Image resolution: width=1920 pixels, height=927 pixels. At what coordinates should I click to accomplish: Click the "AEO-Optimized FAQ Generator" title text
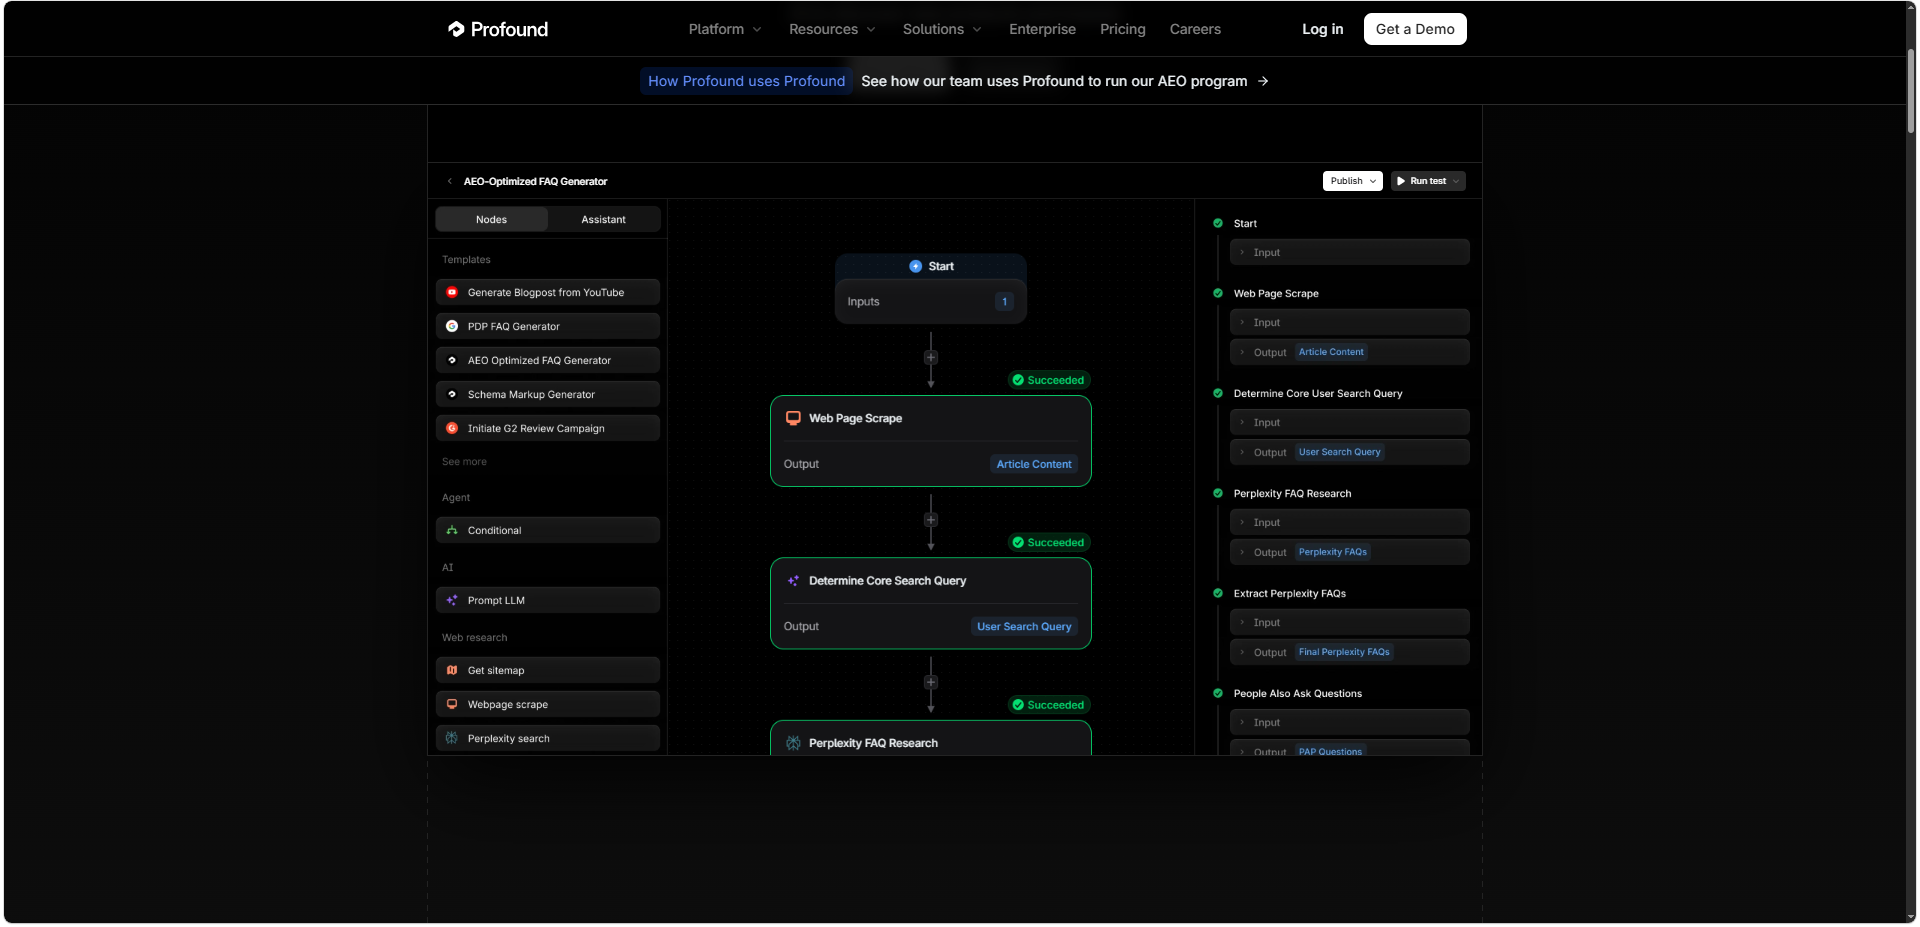[535, 181]
